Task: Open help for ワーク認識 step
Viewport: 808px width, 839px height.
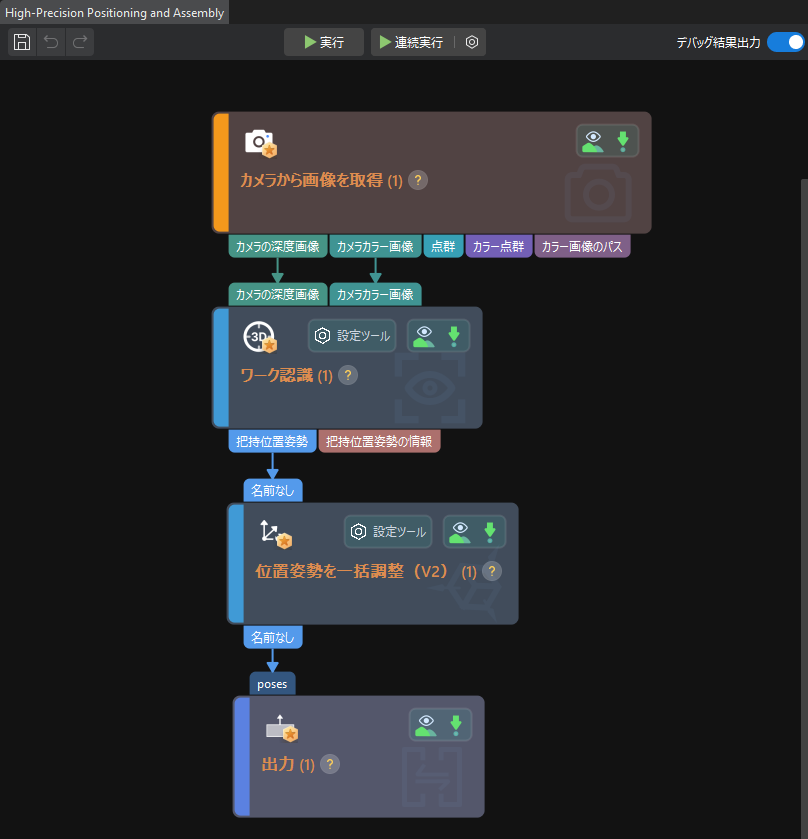Action: 348,375
